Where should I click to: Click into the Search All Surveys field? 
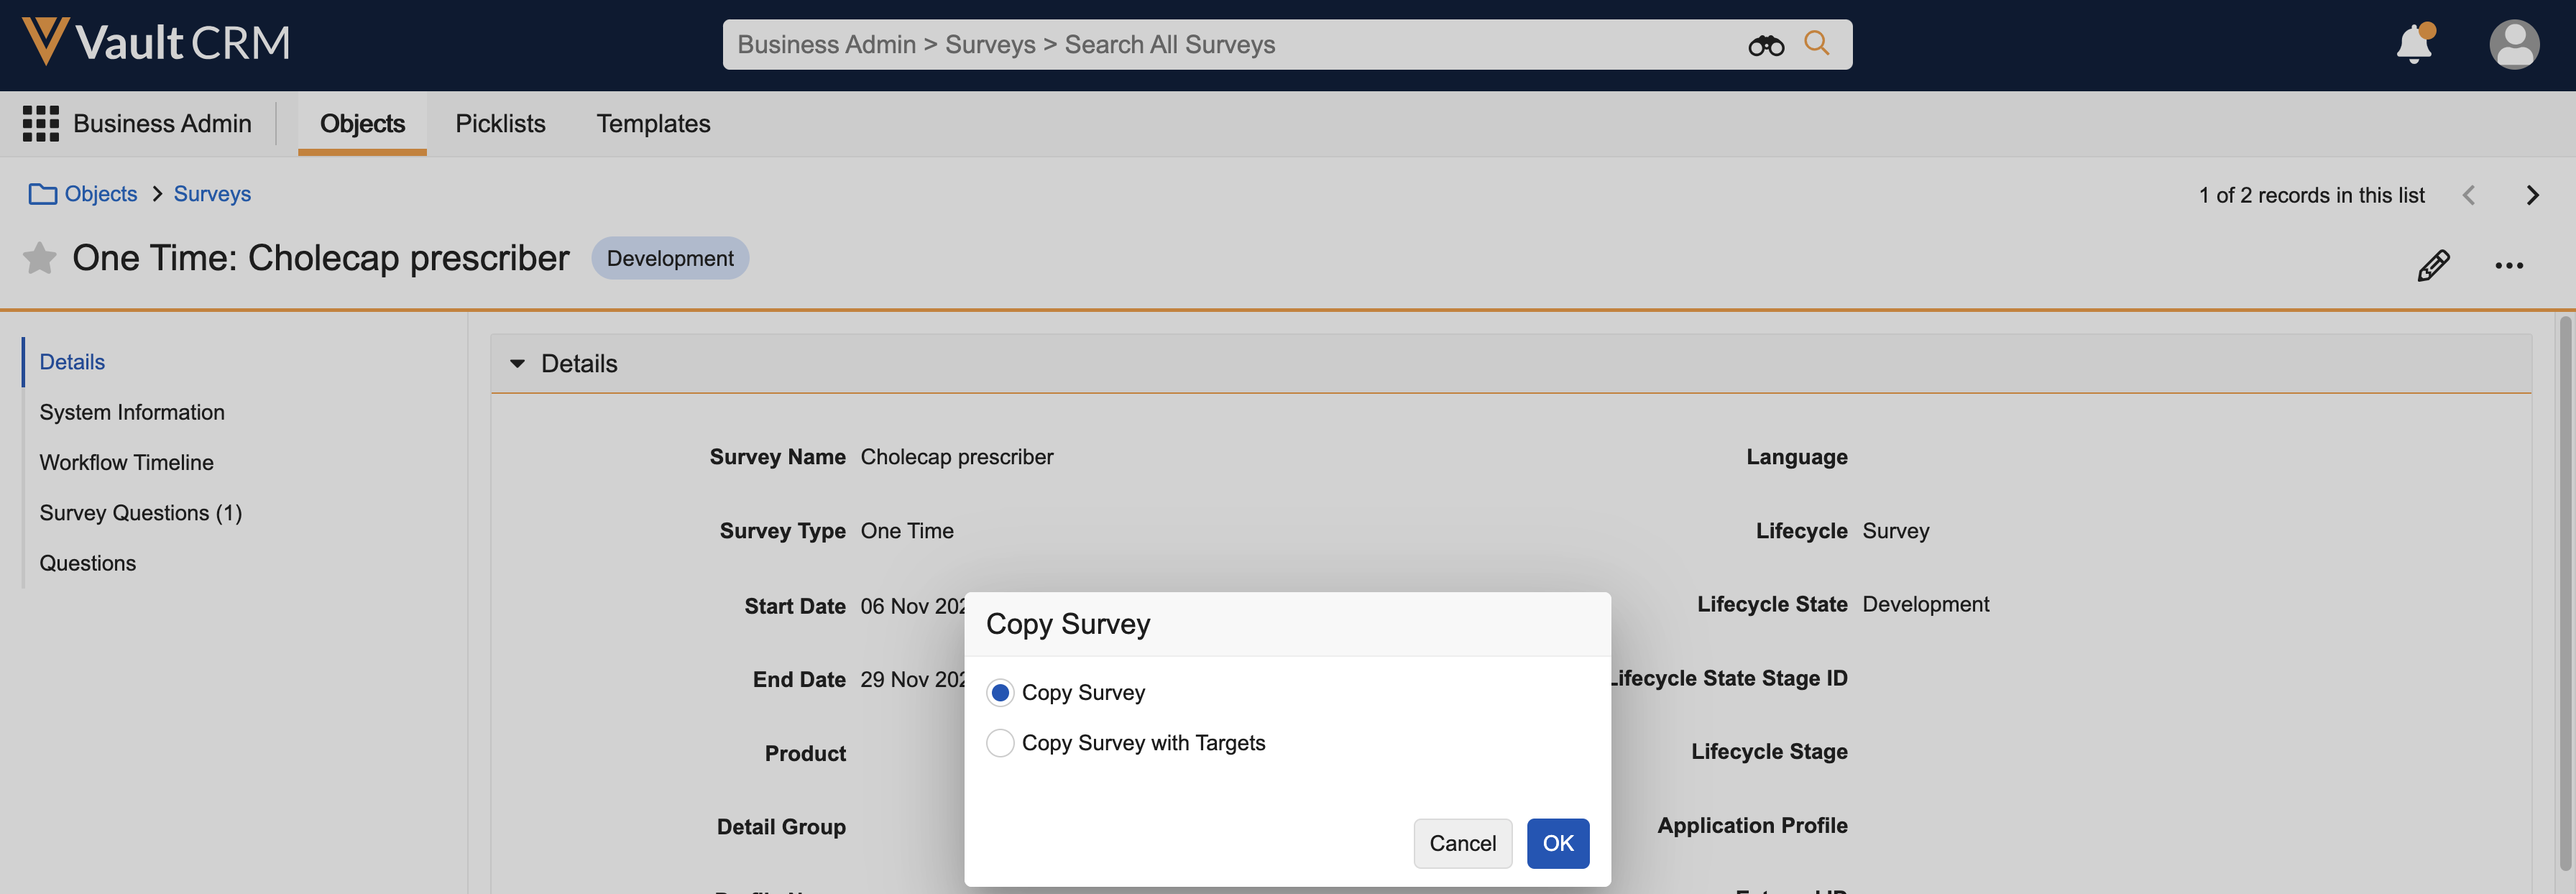[1200, 45]
